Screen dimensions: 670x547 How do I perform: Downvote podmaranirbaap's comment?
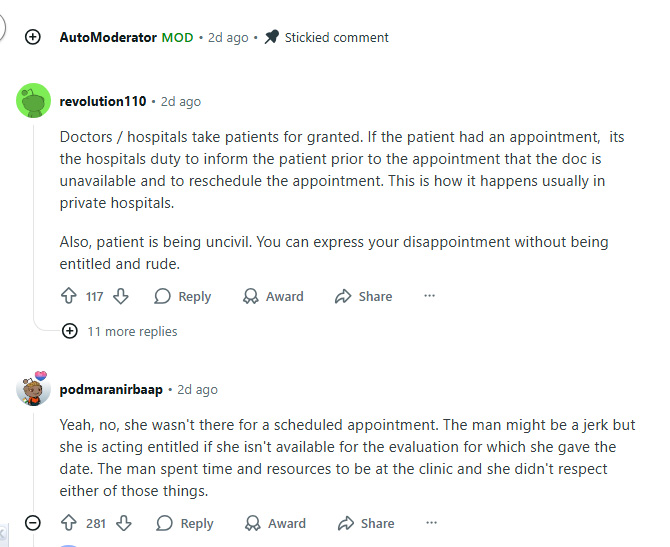124,523
